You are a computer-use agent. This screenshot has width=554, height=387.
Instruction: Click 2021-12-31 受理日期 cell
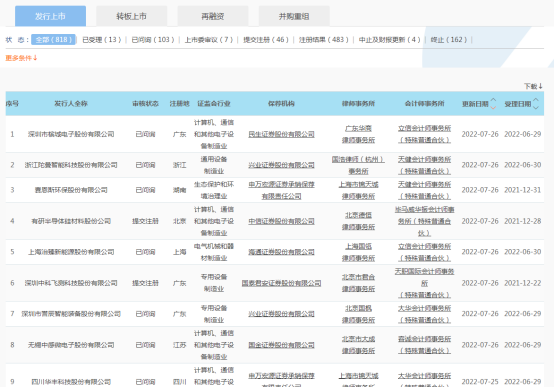(523, 190)
